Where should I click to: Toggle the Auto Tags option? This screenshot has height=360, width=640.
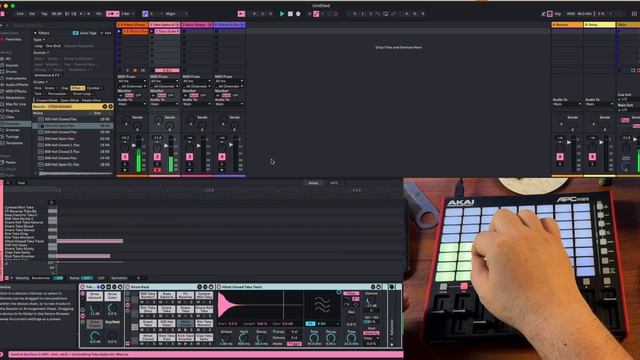(x=84, y=33)
